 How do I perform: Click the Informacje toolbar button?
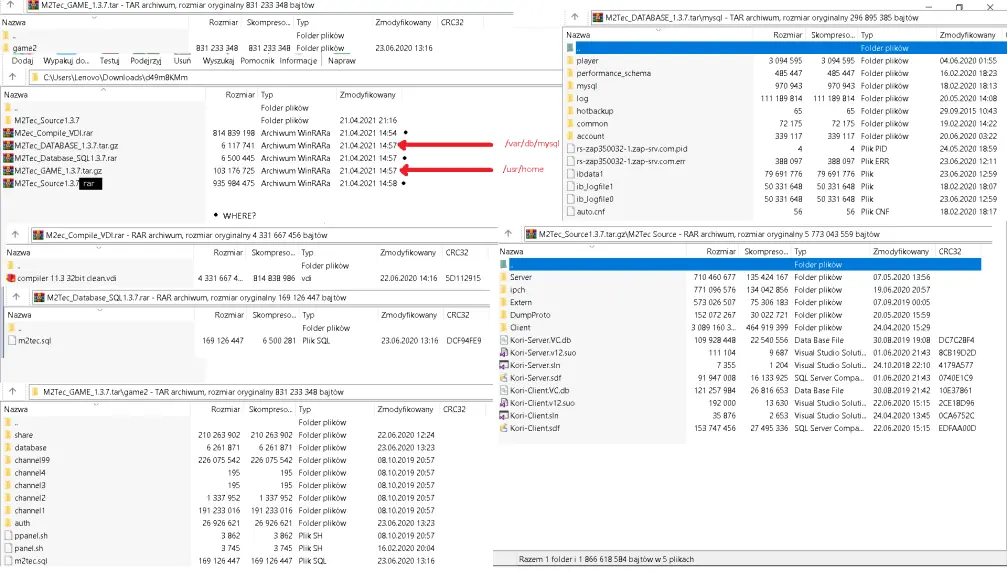click(298, 61)
